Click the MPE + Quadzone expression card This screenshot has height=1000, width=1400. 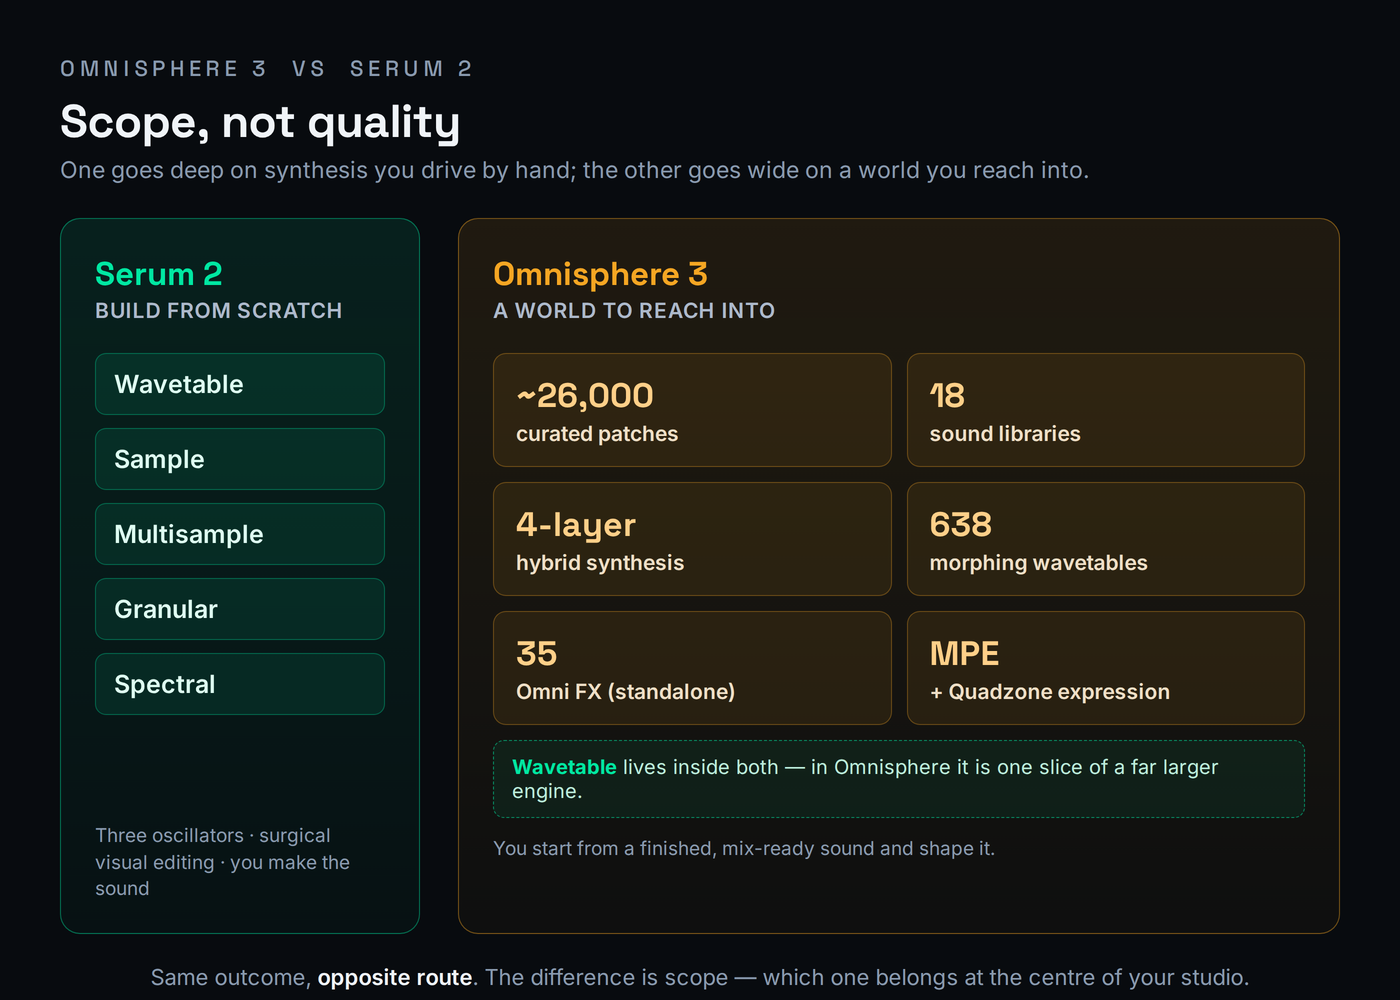click(1106, 668)
